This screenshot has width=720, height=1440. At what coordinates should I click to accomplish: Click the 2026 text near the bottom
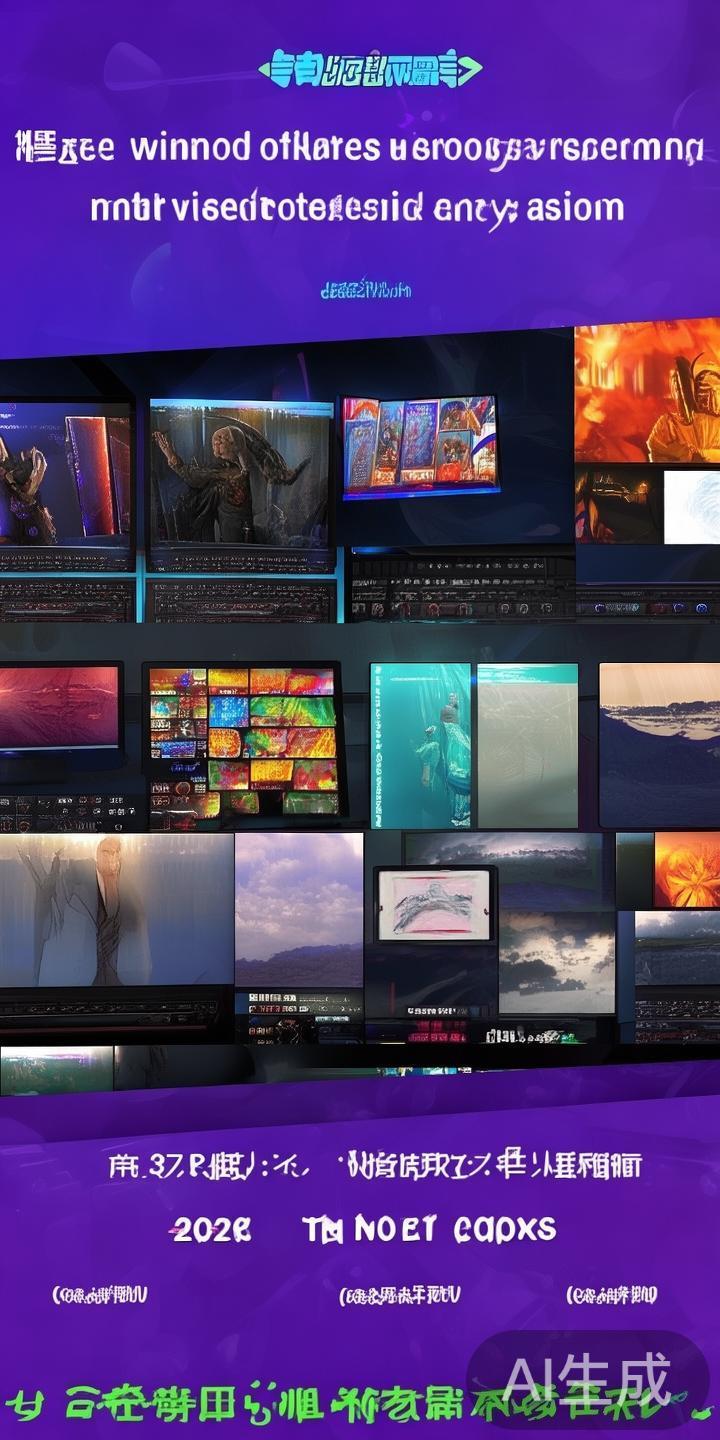(x=210, y=1230)
